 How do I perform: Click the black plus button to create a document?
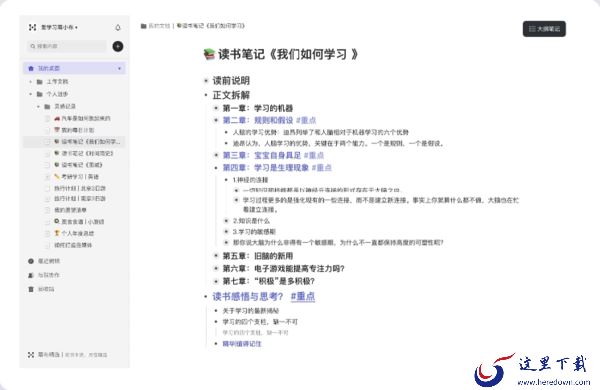(118, 46)
